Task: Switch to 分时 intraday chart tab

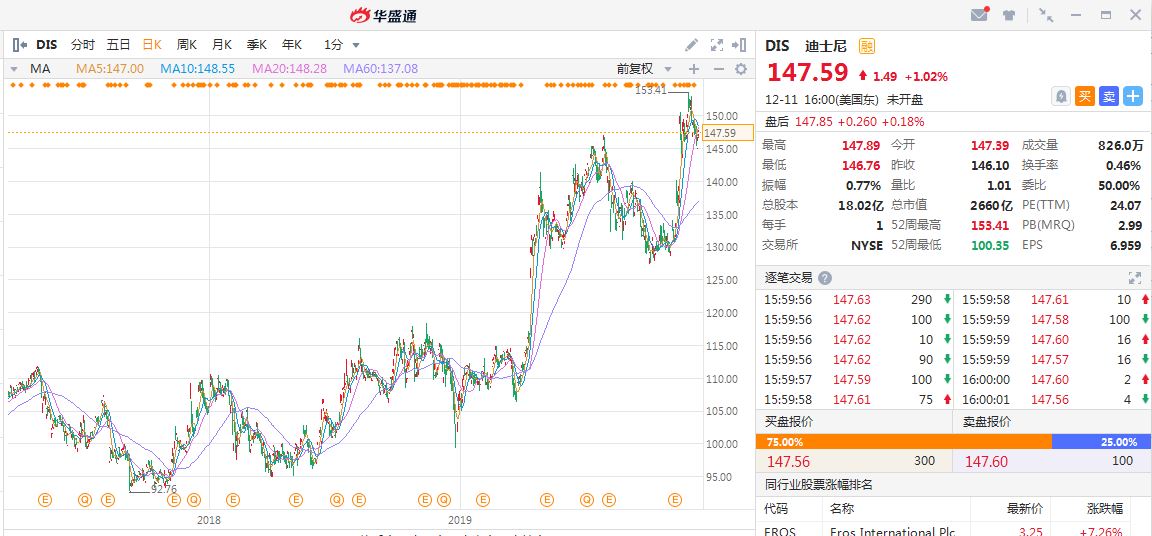Action: pos(83,45)
